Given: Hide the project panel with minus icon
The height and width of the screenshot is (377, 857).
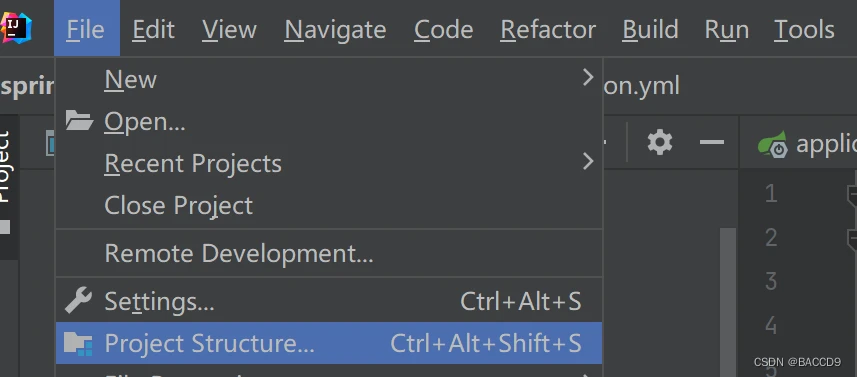Looking at the screenshot, I should (x=712, y=143).
